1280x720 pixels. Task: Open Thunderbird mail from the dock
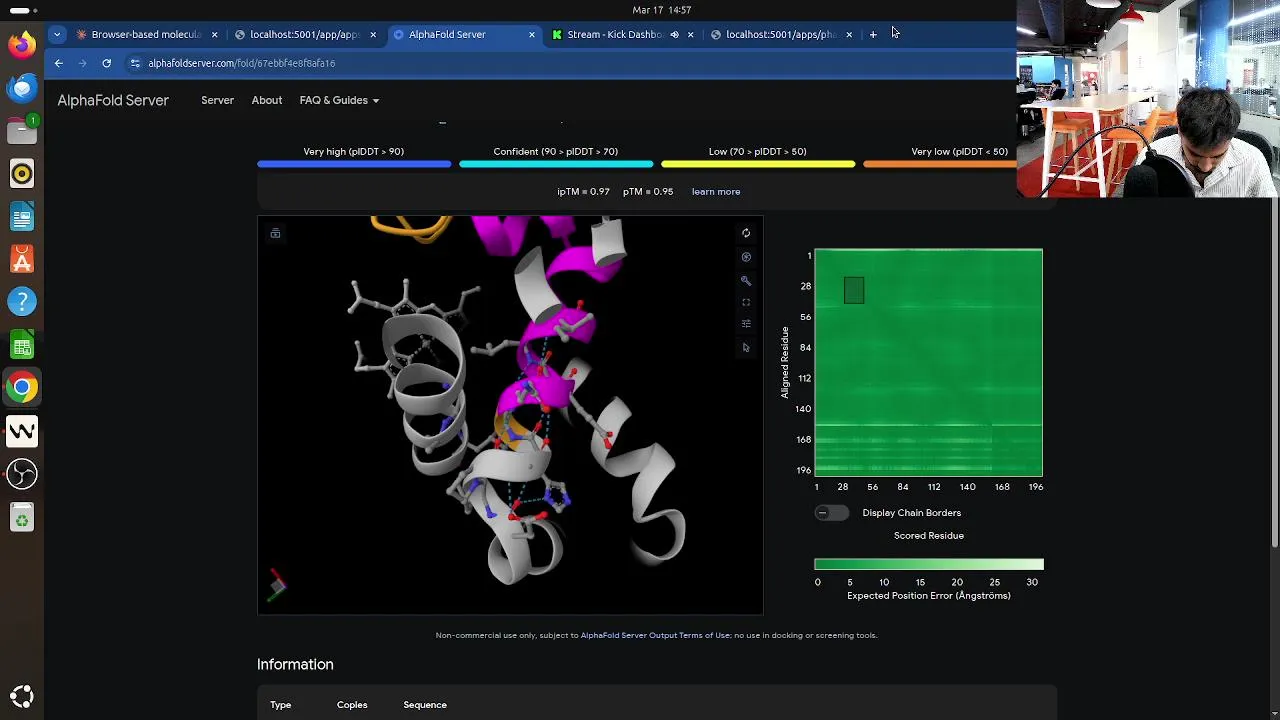pos(22,87)
